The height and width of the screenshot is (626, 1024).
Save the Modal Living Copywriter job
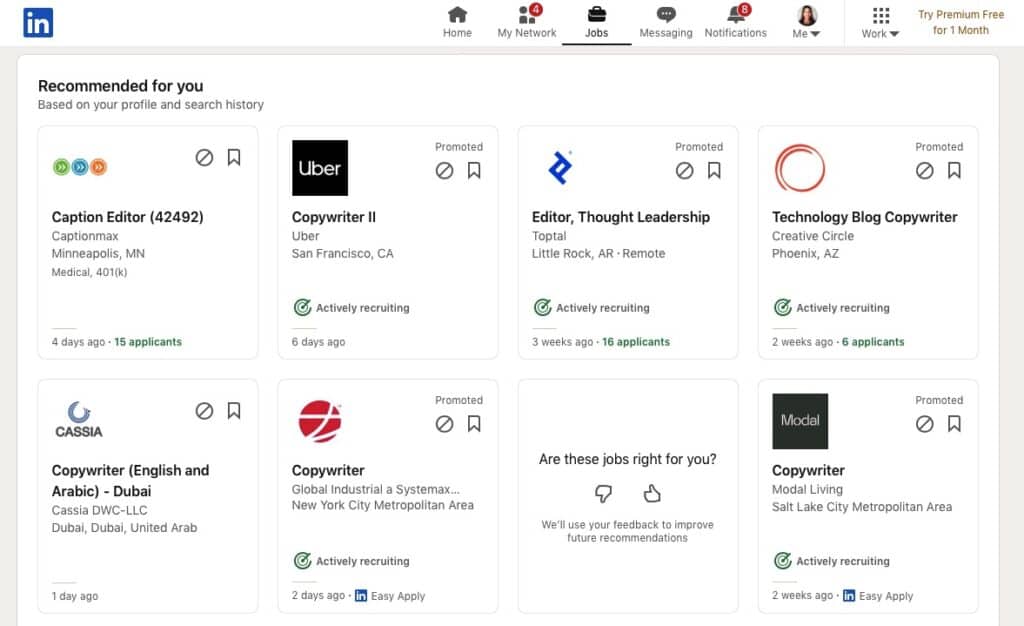click(x=954, y=424)
